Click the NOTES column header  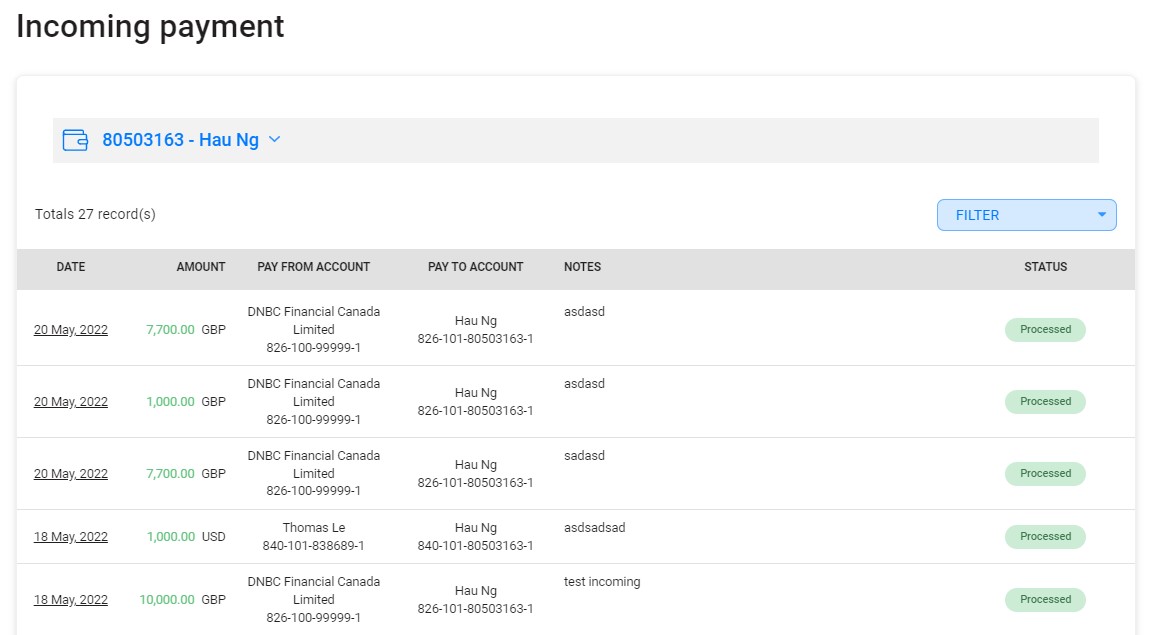click(582, 267)
